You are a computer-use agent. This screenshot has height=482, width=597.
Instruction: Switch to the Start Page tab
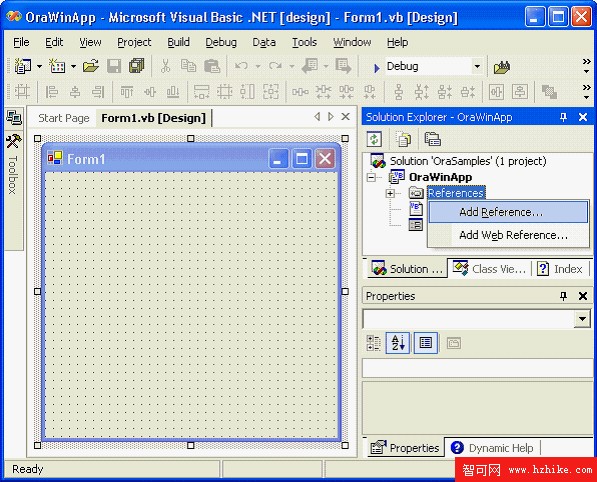click(x=64, y=118)
